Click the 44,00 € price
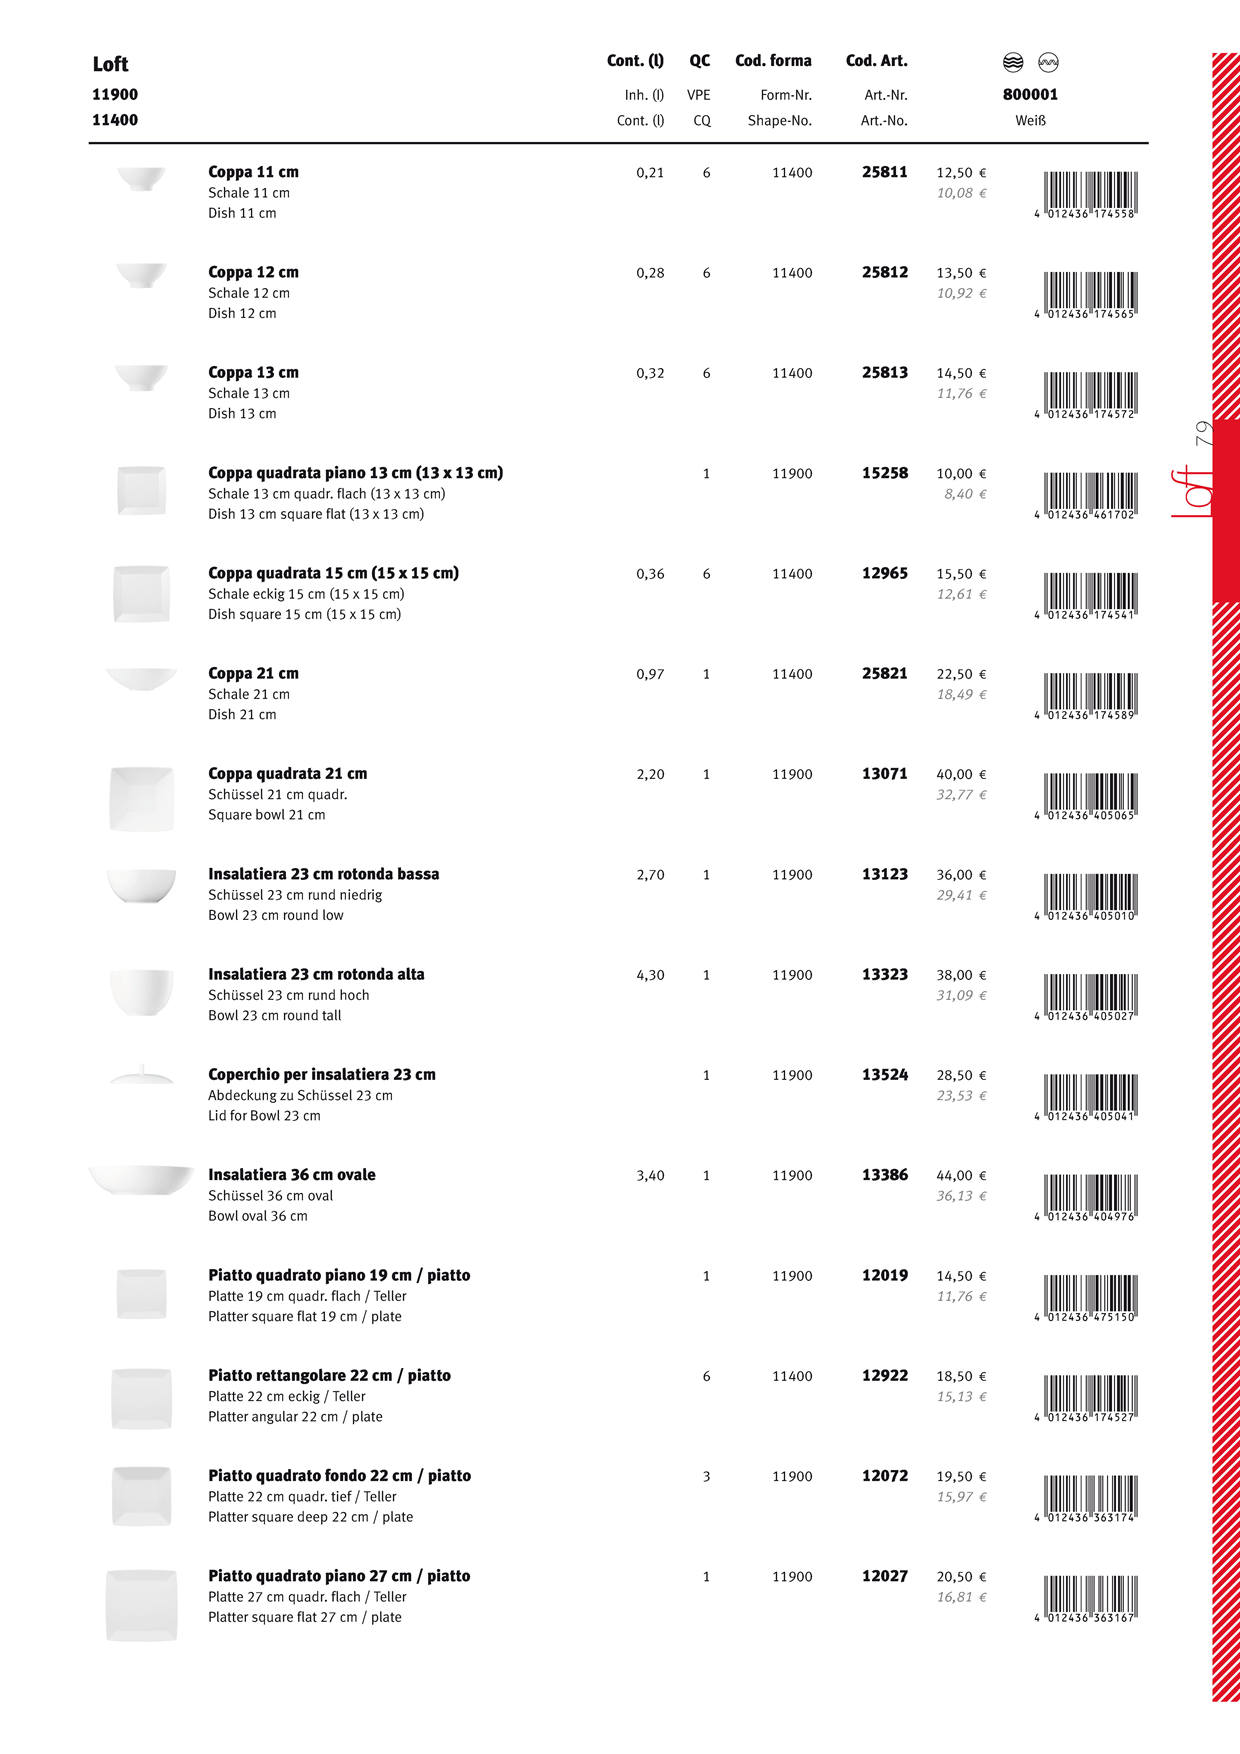This screenshot has width=1240, height=1754. click(960, 1176)
